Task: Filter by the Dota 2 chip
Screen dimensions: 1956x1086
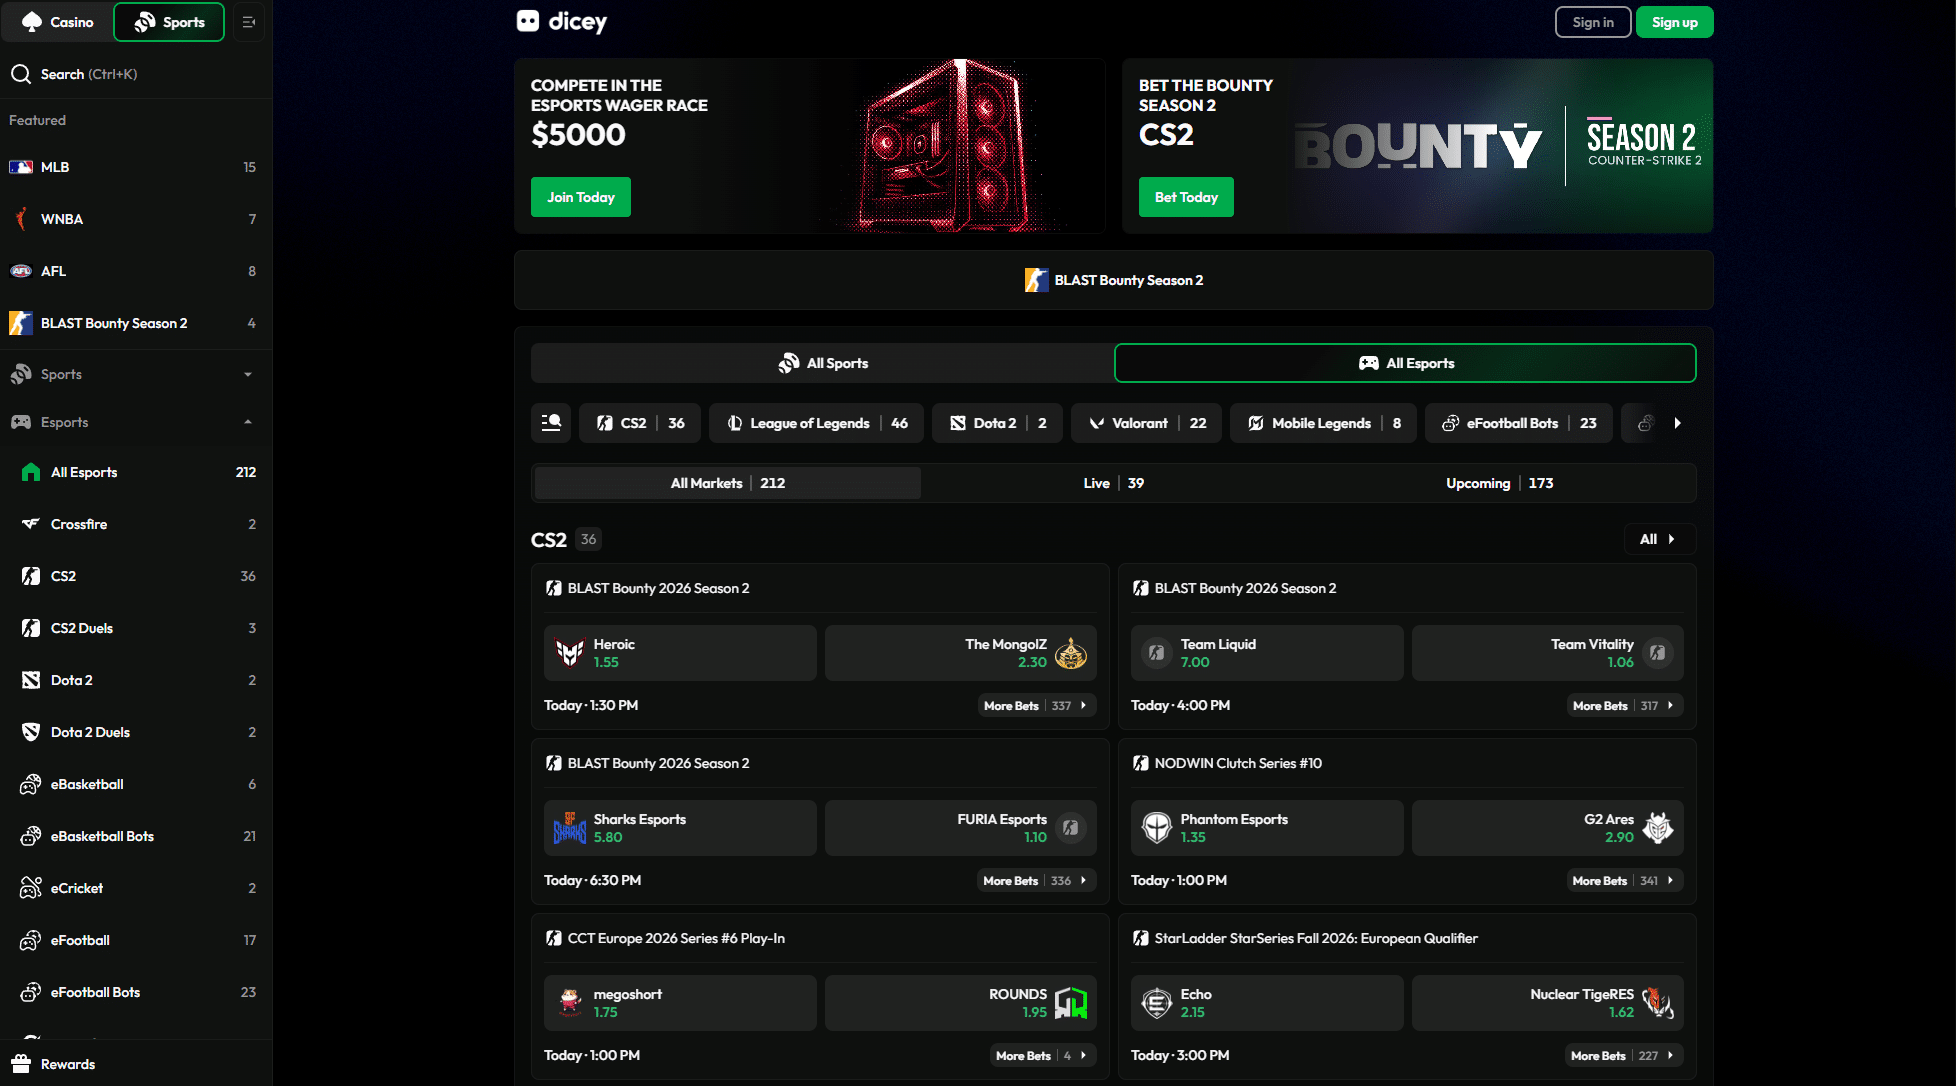Action: click(997, 423)
